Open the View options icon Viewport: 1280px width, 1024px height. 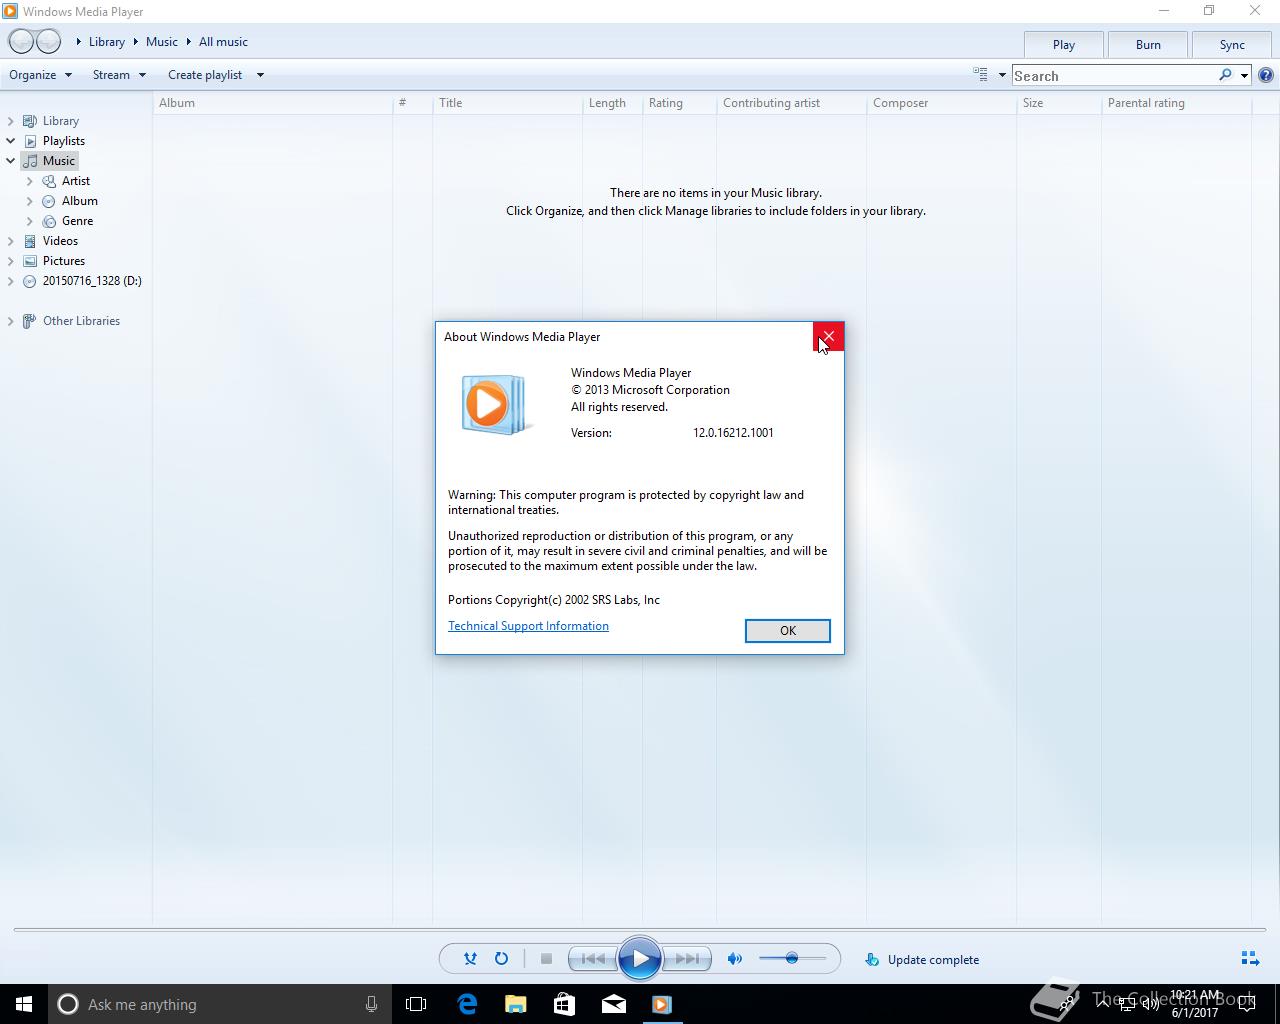pyautogui.click(x=981, y=74)
